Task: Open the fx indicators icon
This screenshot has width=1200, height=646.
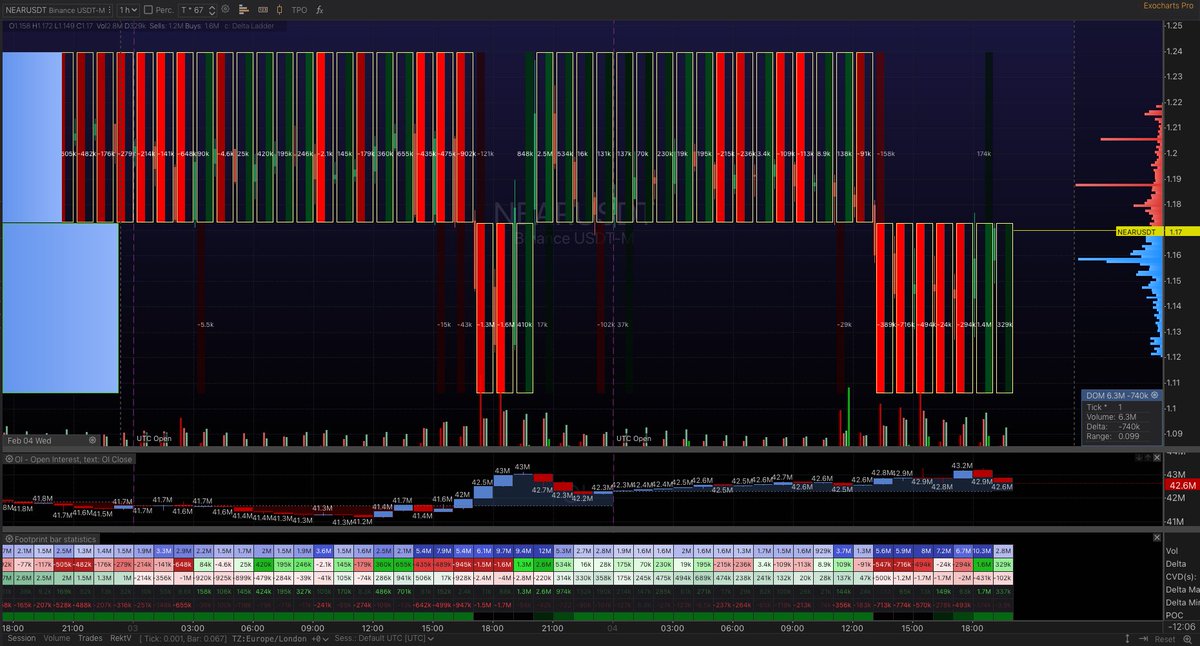Action: [319, 9]
